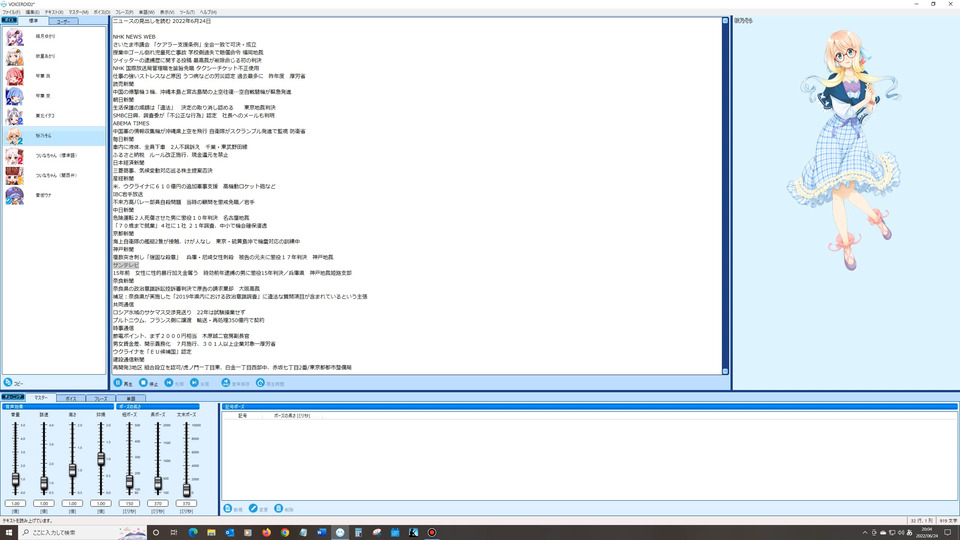Image resolution: width=960 pixels, height=540 pixels.
Task: Open the ファイル(F) menu
Action: 11,12
